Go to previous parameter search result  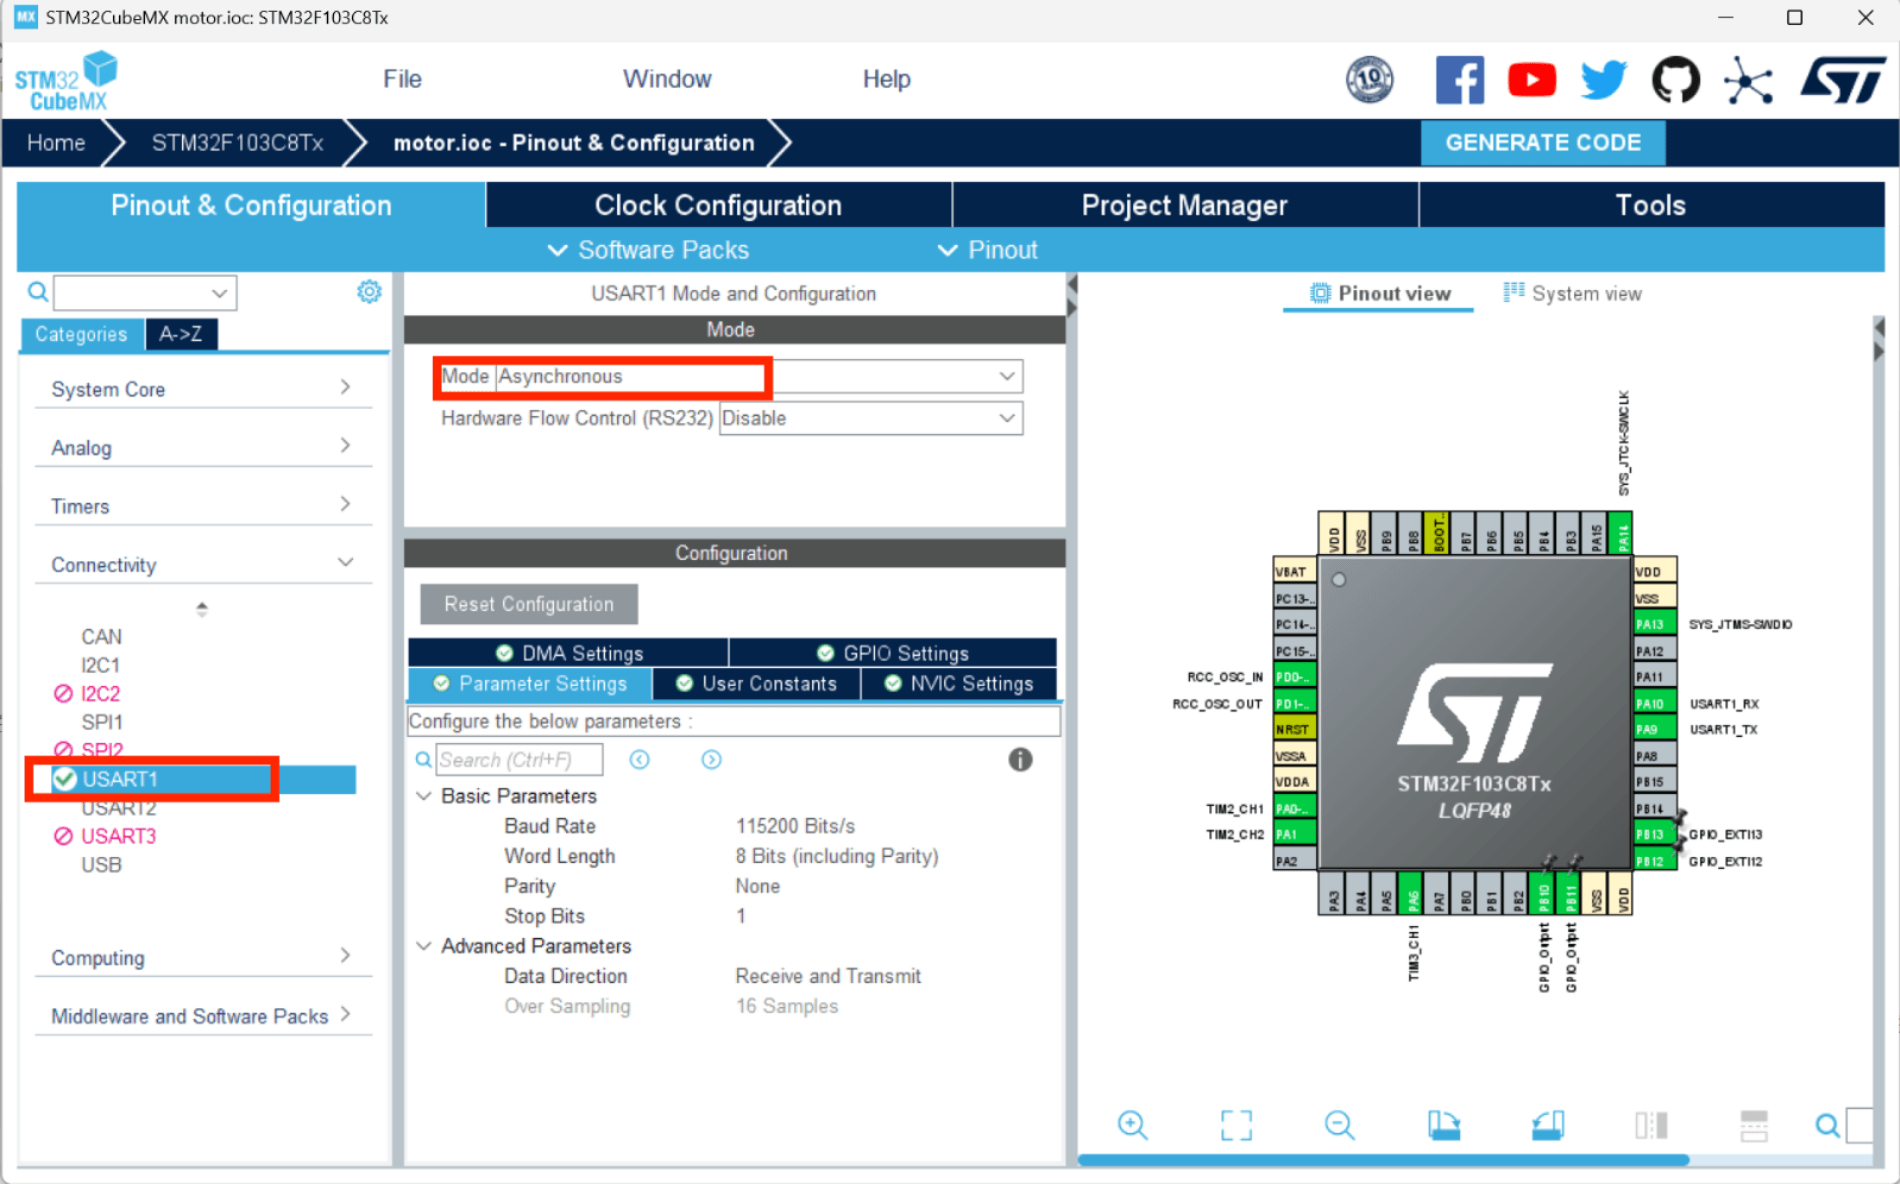point(640,760)
